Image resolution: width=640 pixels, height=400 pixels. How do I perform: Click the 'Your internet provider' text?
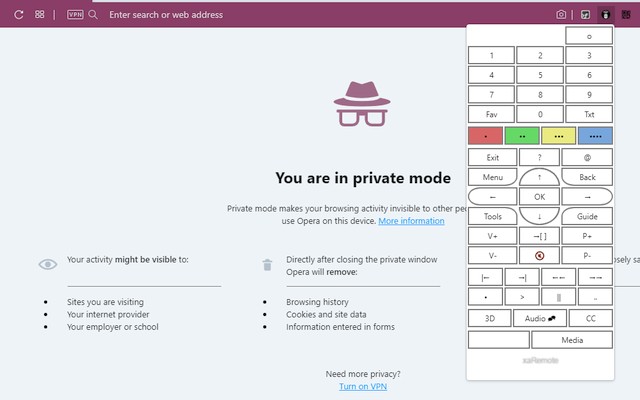pos(108,314)
